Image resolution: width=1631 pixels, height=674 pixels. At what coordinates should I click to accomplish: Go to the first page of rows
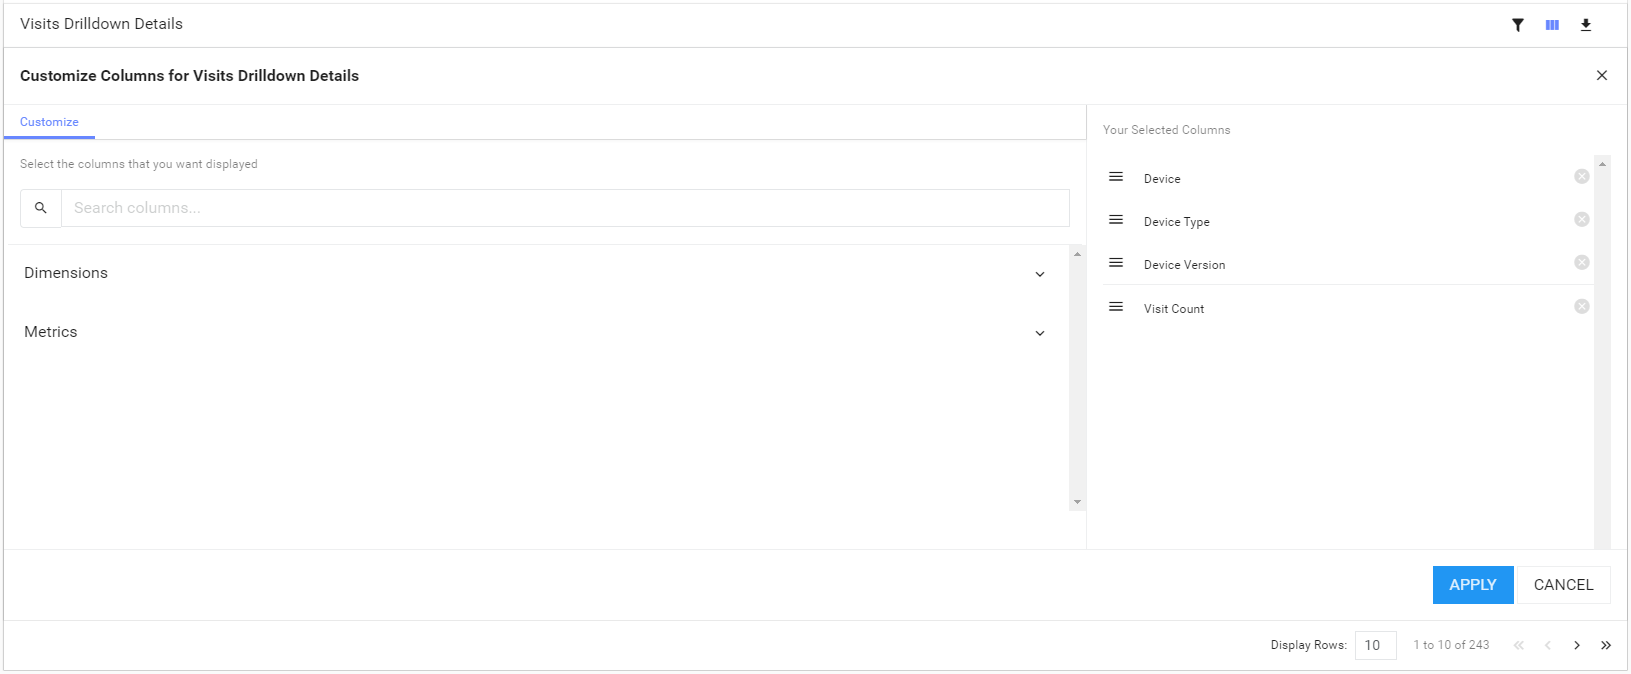click(x=1519, y=645)
